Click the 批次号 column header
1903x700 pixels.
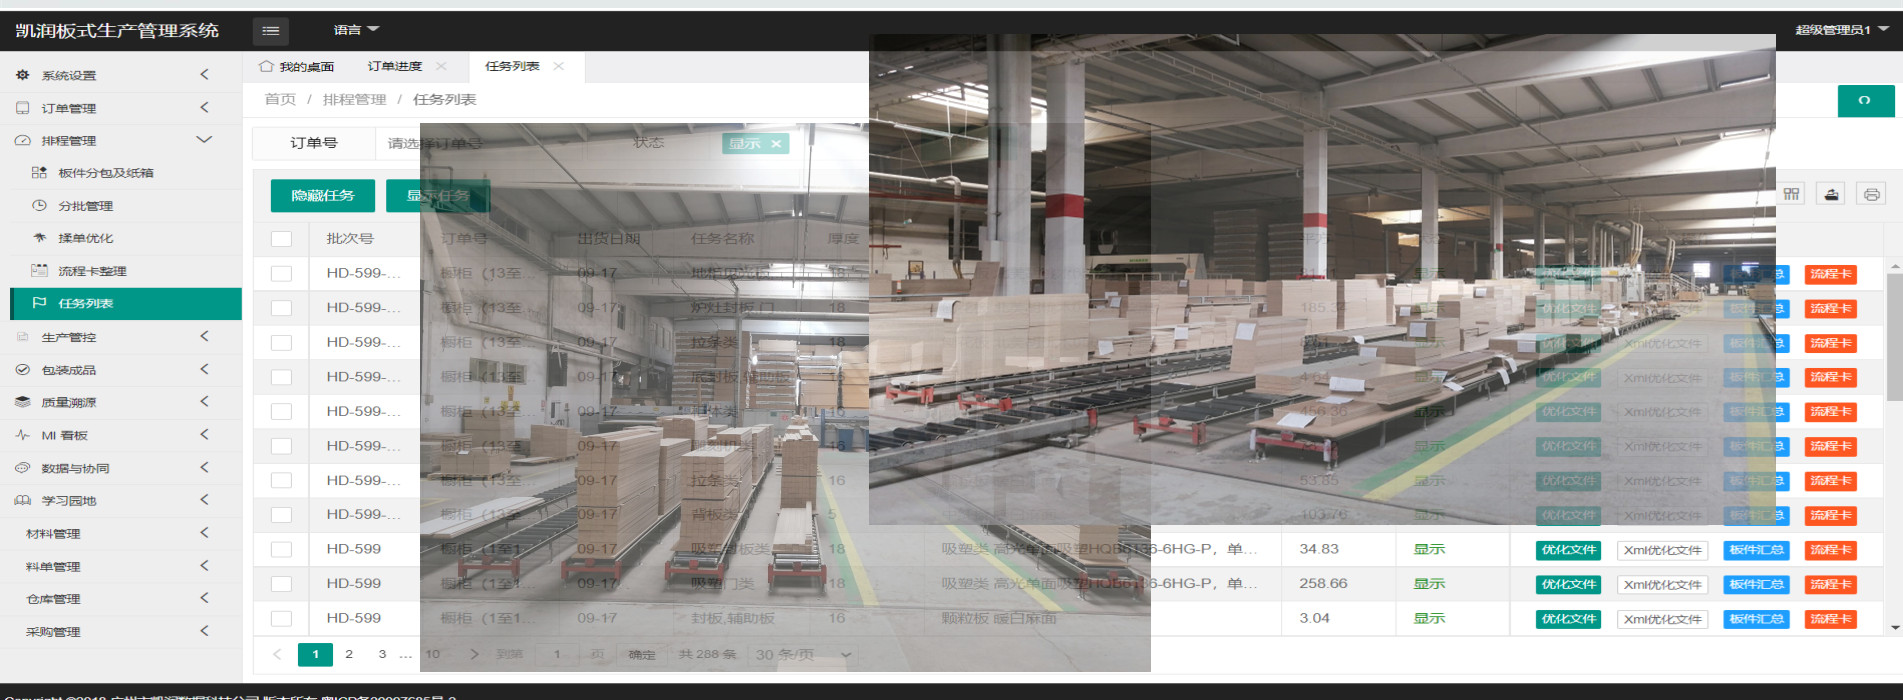pos(350,239)
